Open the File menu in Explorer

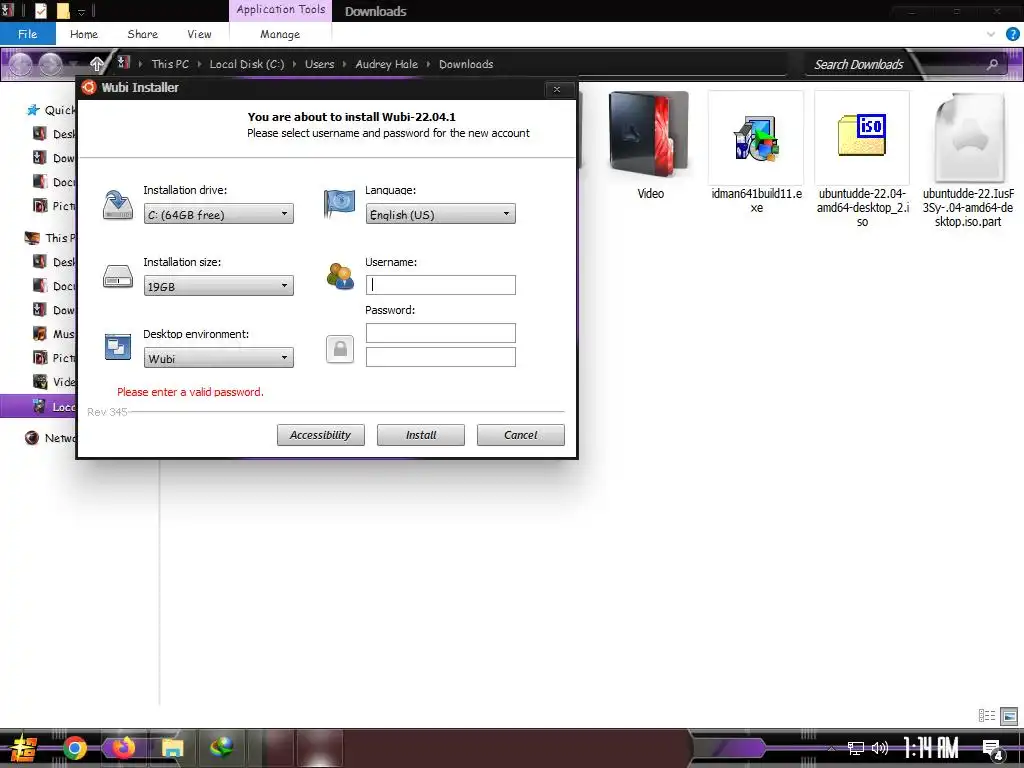click(x=27, y=34)
